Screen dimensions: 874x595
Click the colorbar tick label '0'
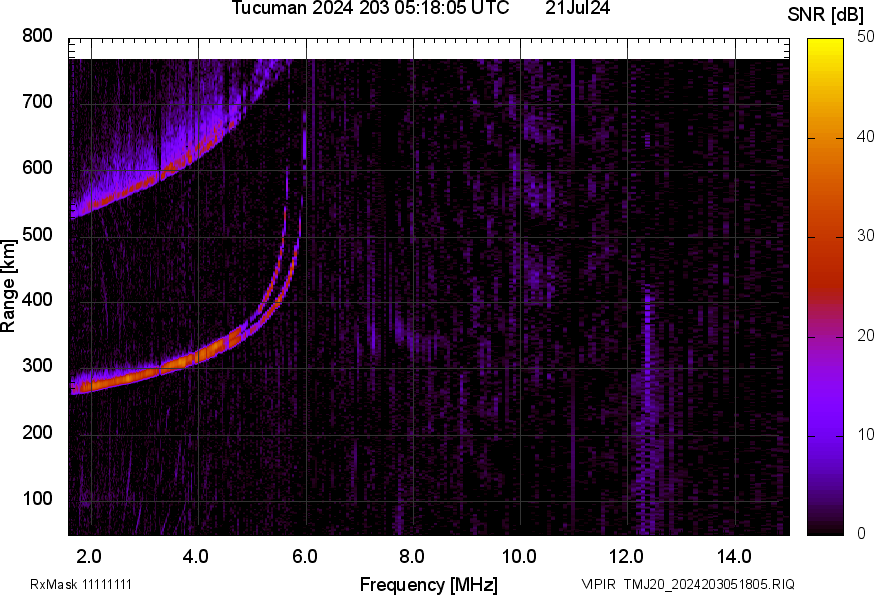861,534
